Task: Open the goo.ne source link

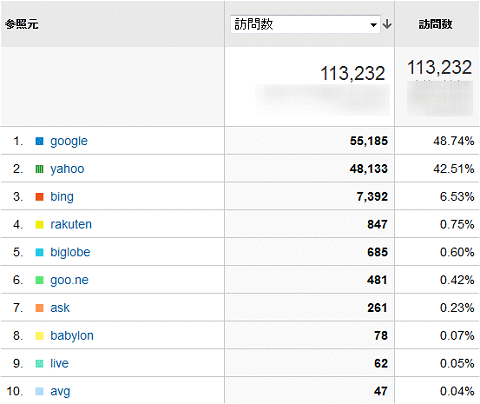Action: [x=69, y=280]
